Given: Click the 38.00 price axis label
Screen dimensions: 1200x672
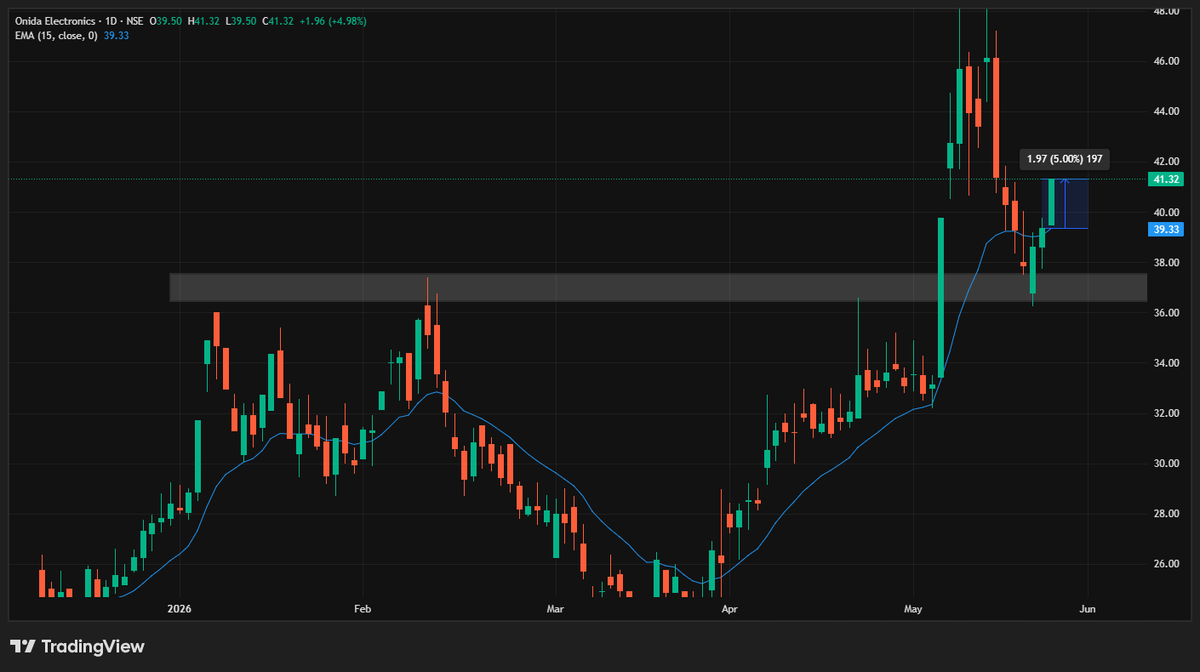Looking at the screenshot, I should click(1166, 262).
